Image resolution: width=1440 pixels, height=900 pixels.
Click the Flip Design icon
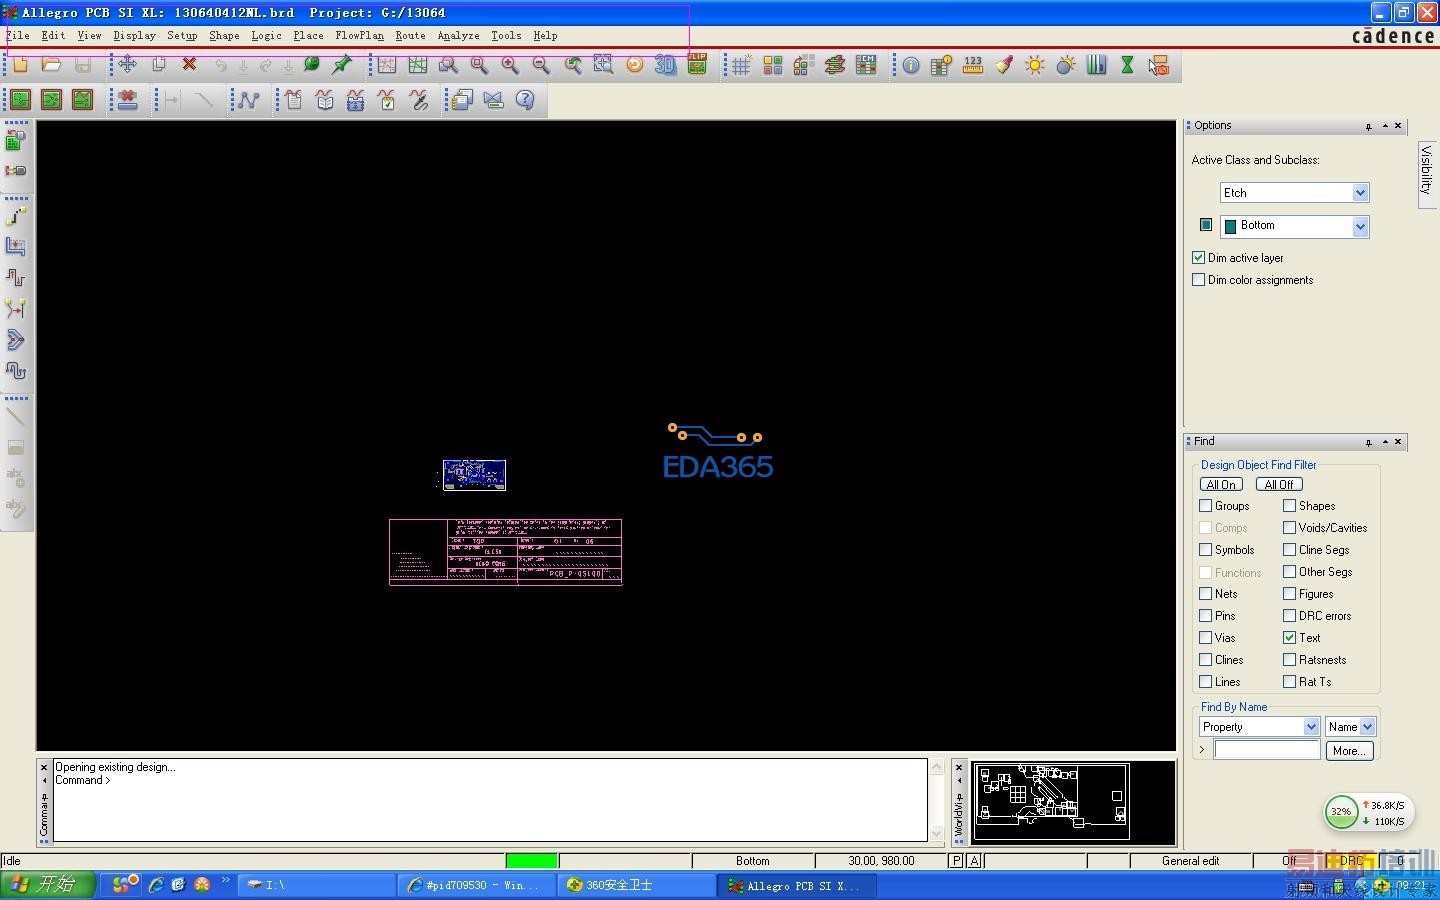697,66
